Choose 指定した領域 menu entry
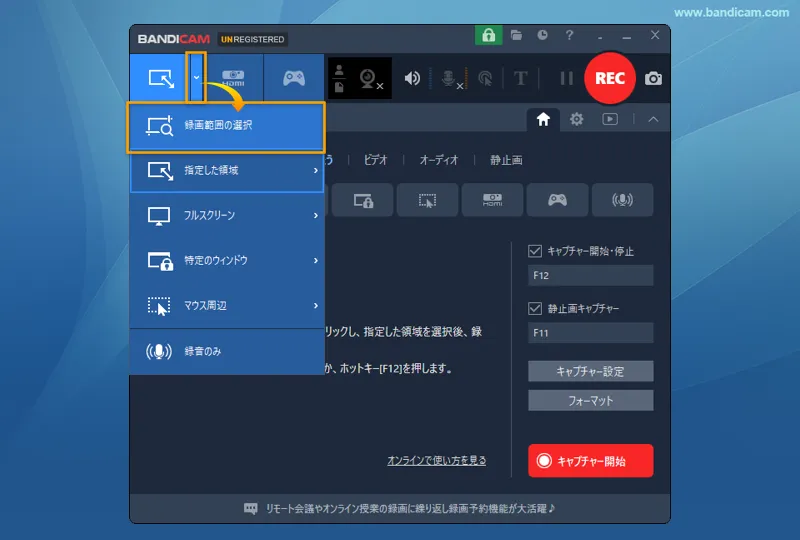 tap(227, 170)
